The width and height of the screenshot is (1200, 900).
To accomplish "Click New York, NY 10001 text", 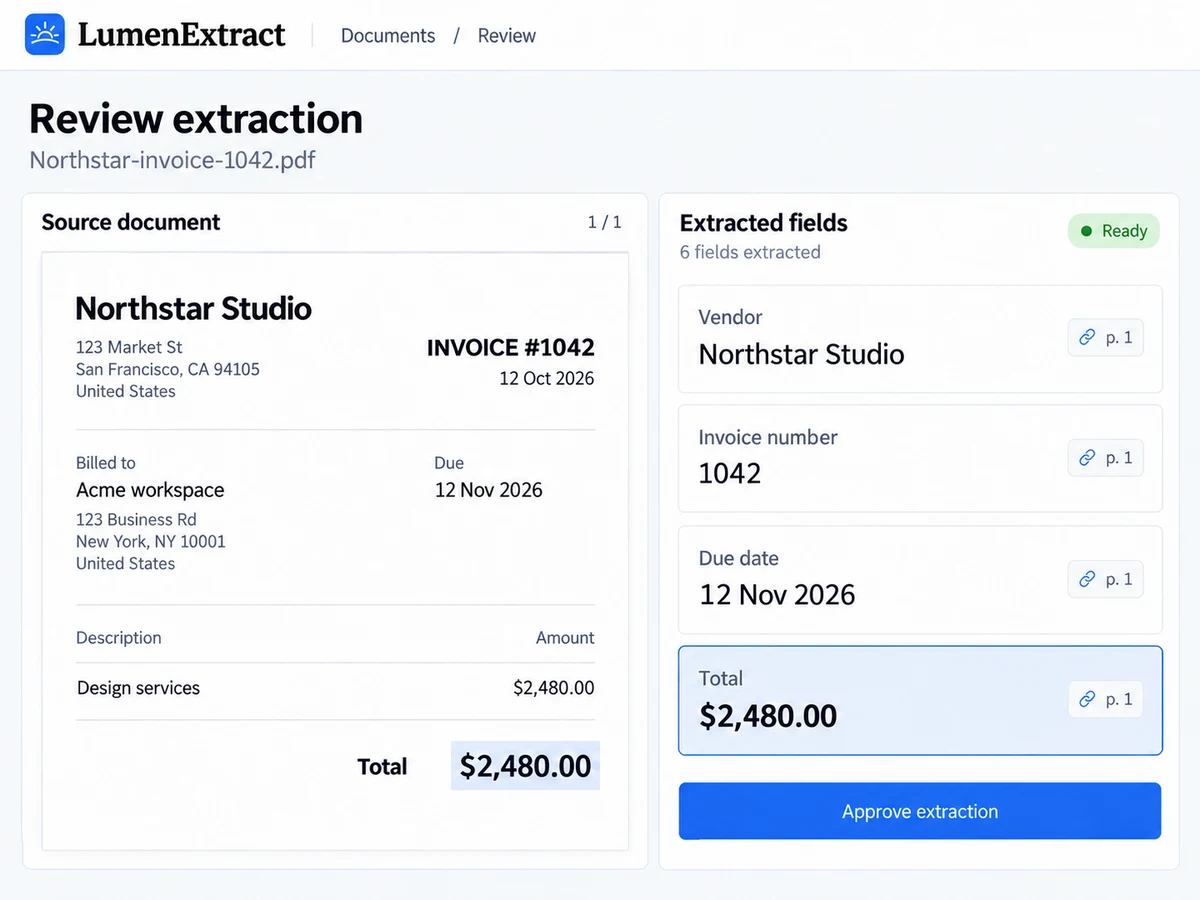I will click(151, 542).
